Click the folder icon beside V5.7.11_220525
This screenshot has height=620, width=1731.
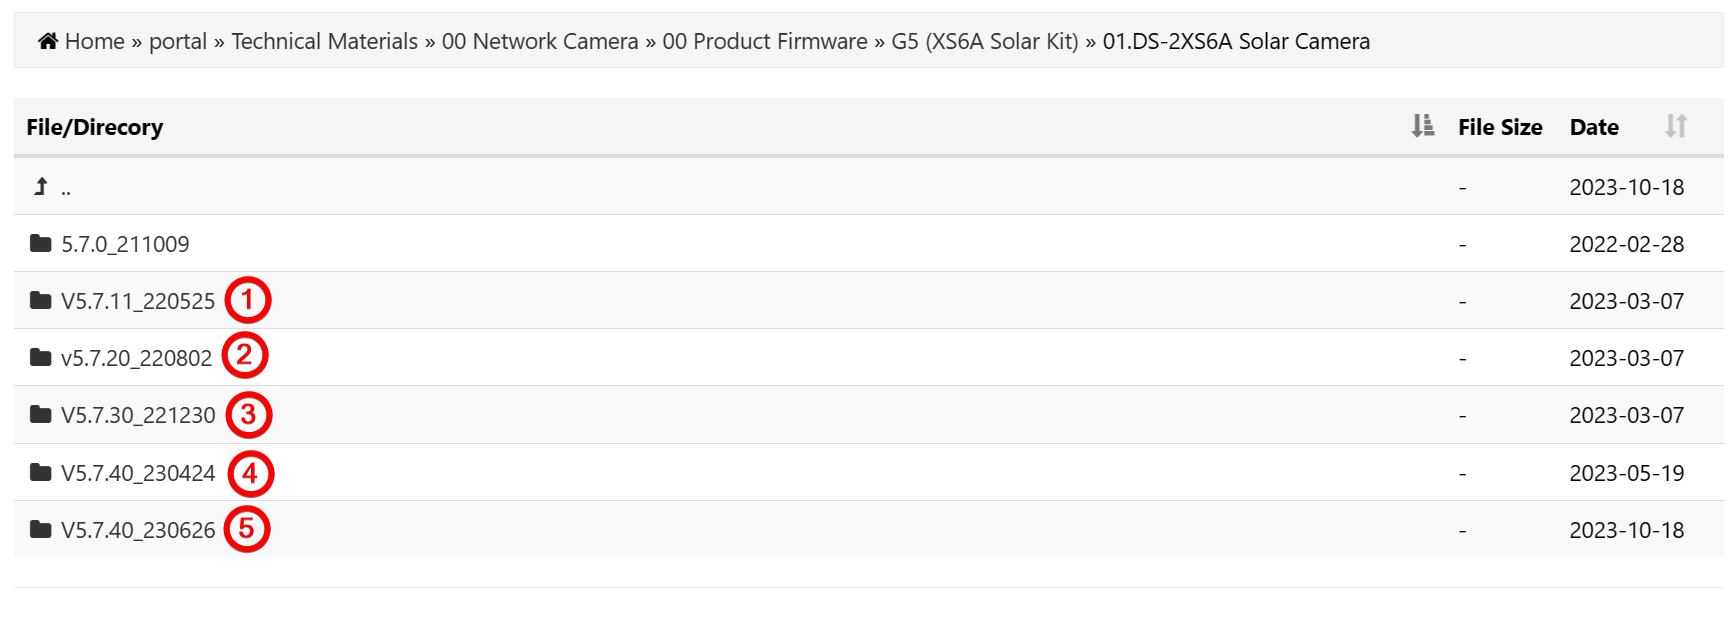[x=39, y=300]
